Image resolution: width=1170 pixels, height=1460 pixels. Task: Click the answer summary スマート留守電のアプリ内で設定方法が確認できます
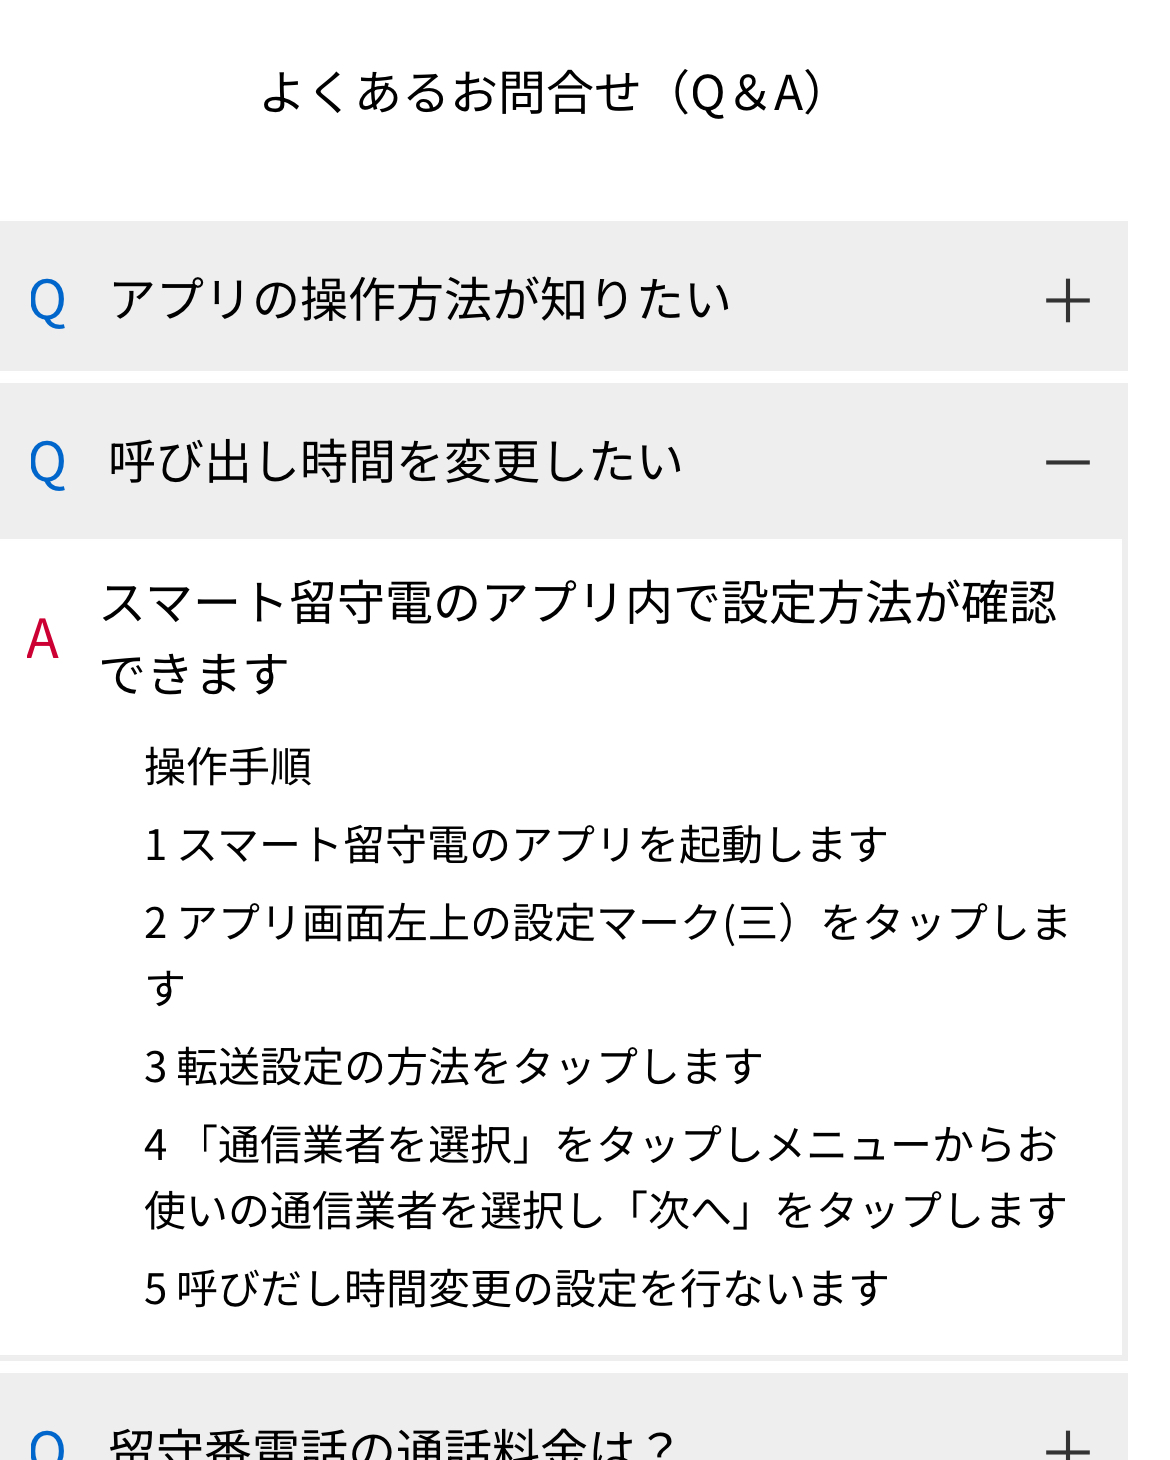pos(578,638)
